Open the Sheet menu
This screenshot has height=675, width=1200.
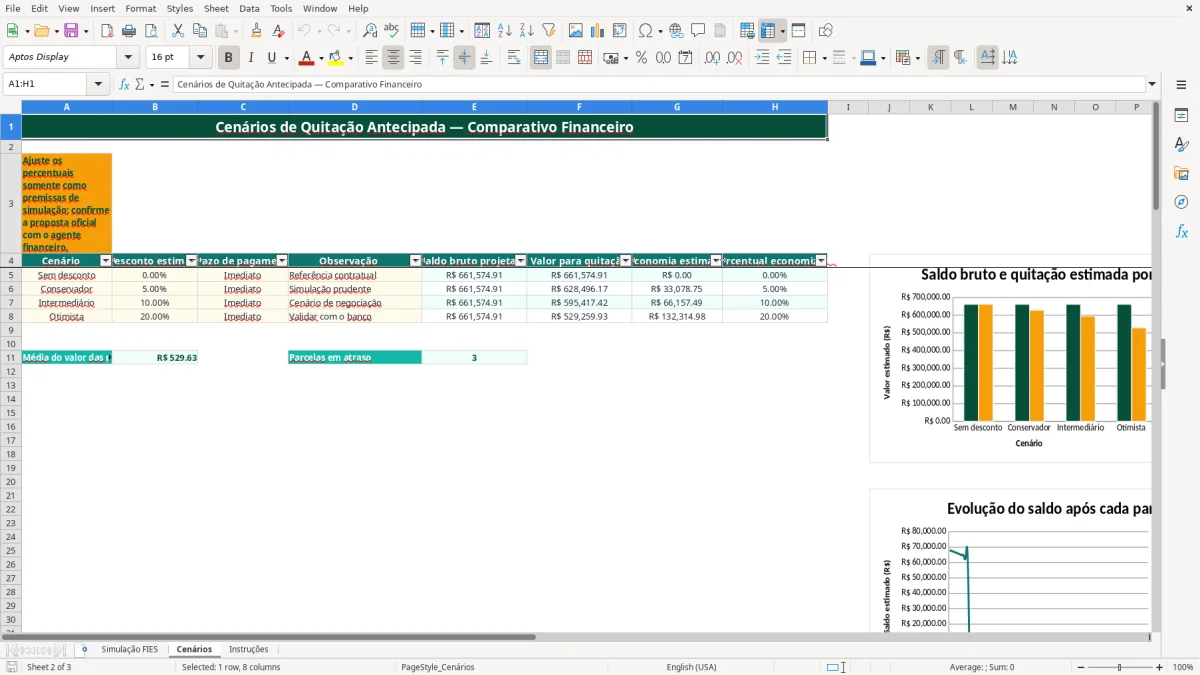pyautogui.click(x=216, y=8)
